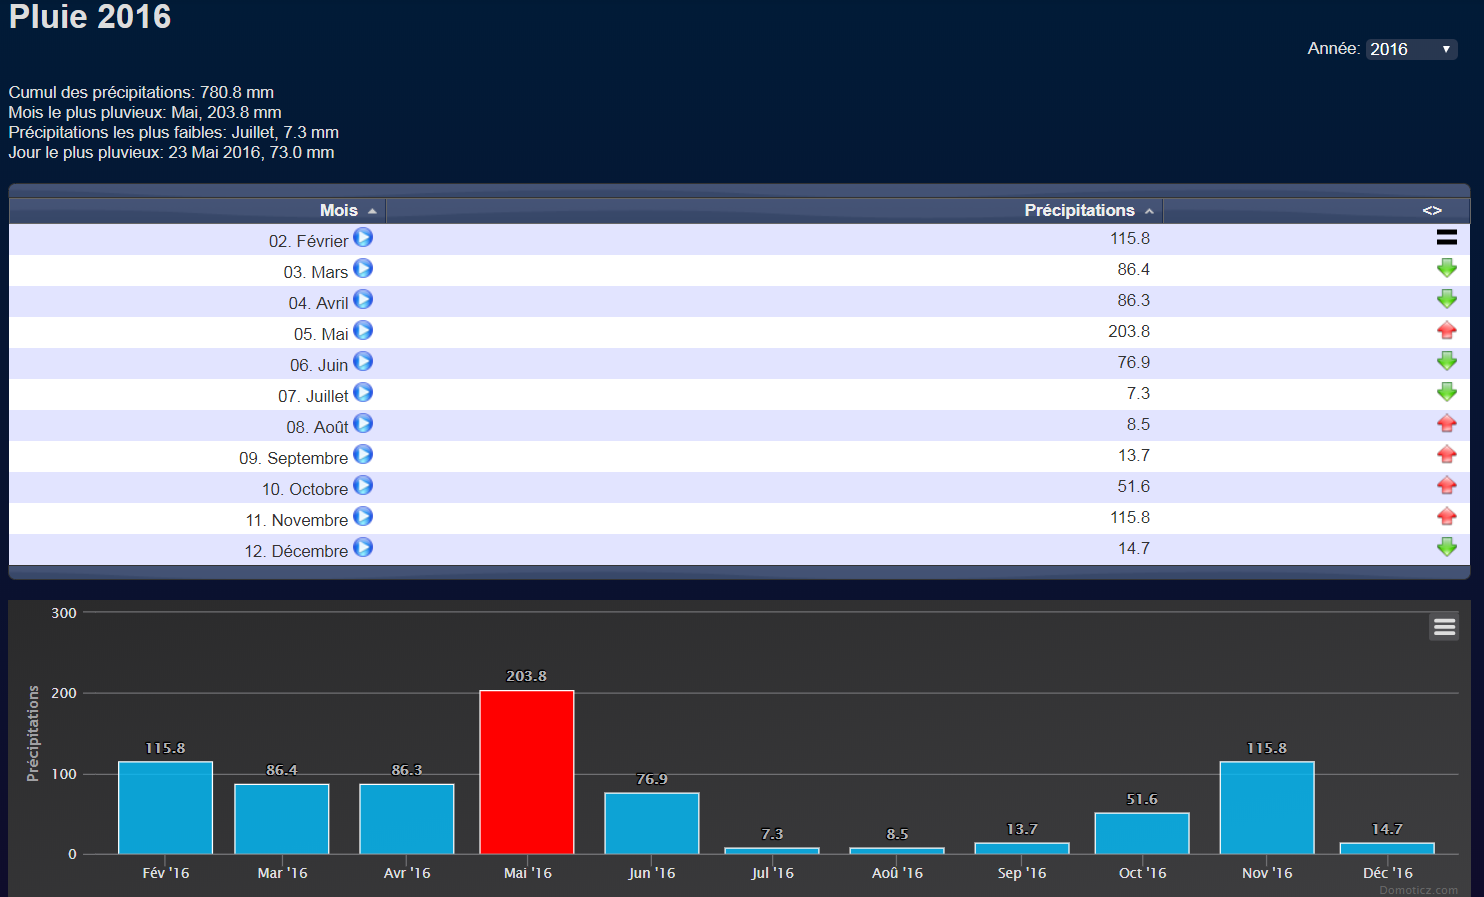Select the Nov '16 bar in chart
Screen dimensions: 1484x897
pyautogui.click(x=1267, y=808)
